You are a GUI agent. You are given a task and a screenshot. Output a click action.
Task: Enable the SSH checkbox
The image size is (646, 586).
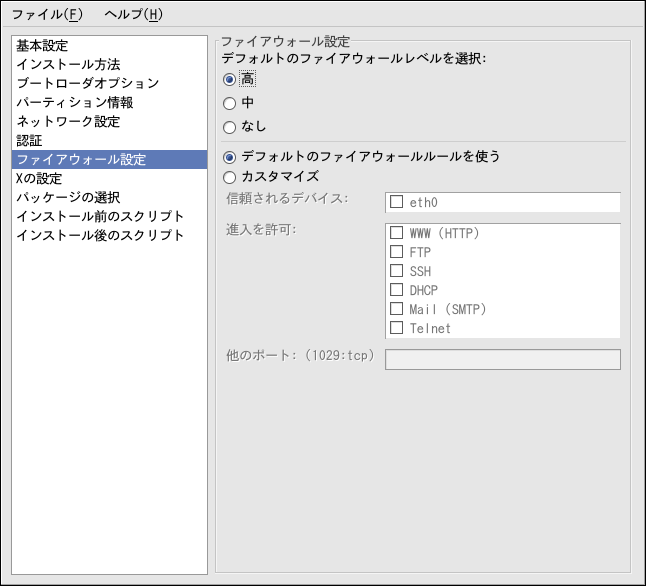(397, 271)
